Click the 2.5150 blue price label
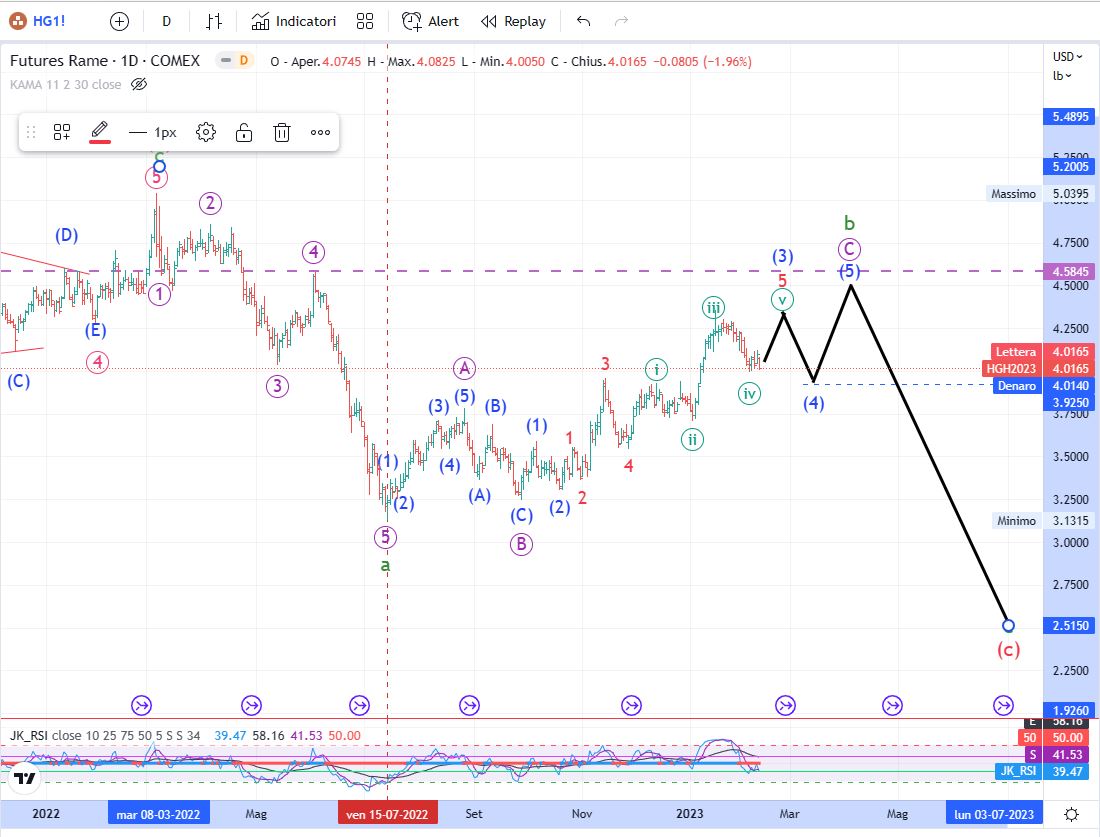Screen dimensions: 1100x837 [1070, 625]
